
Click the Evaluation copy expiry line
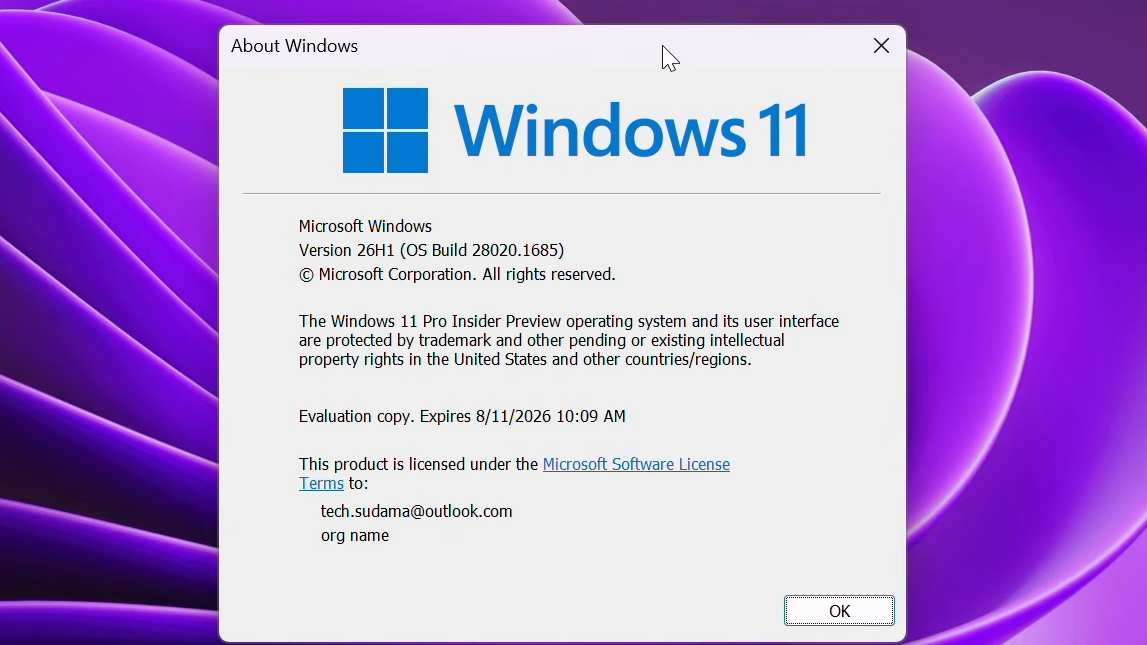pos(462,417)
